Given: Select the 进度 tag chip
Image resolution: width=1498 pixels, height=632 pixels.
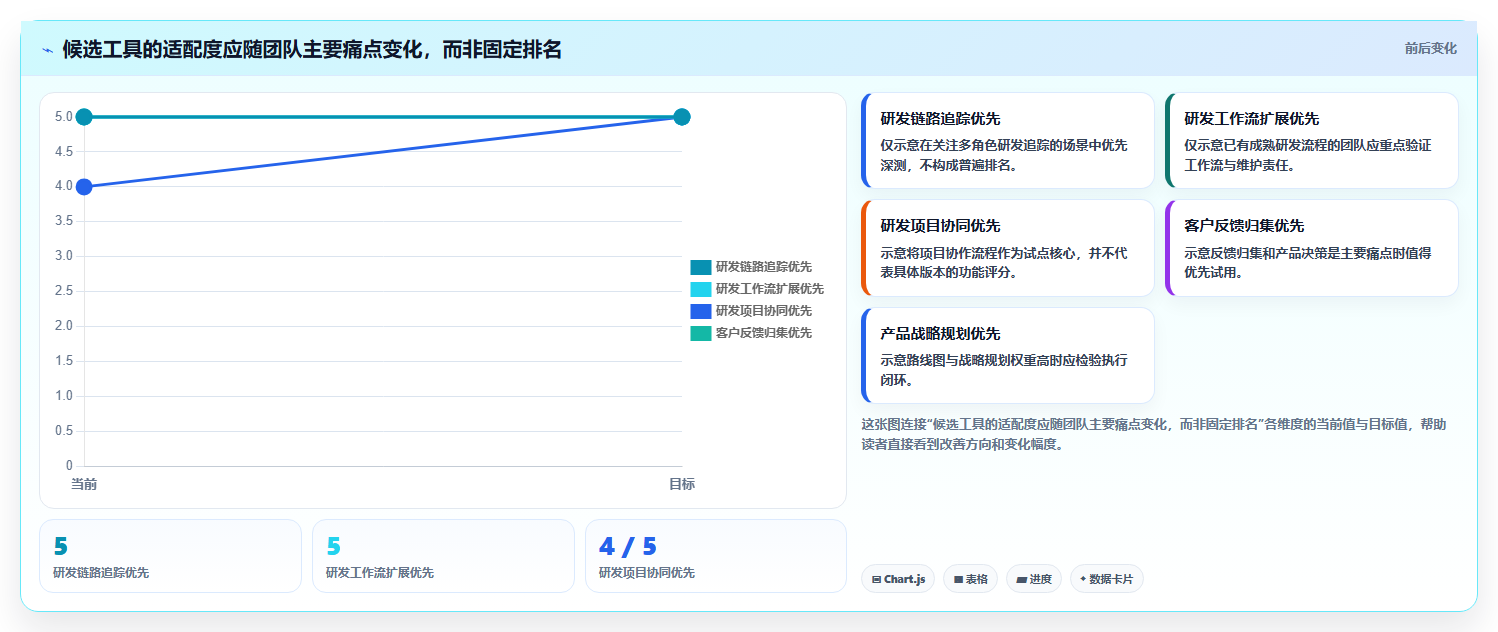Looking at the screenshot, I should [x=1034, y=579].
